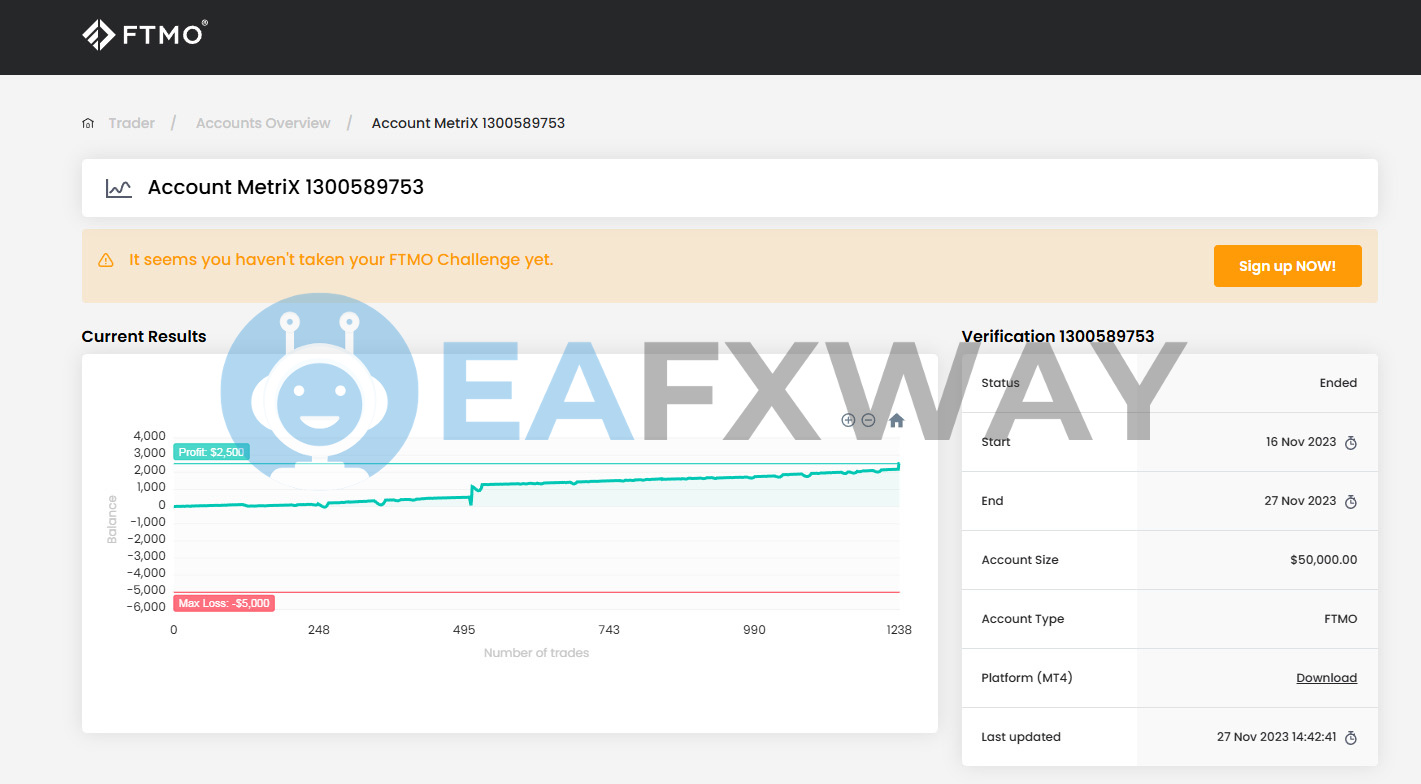Click the -6,000 y-axis tick label
Screen dimensions: 1421x784
tap(147, 607)
